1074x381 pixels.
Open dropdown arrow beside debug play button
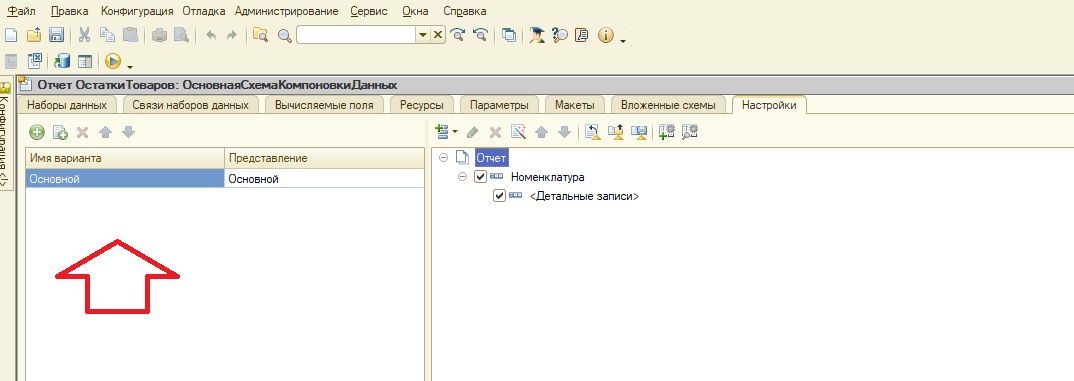point(130,66)
